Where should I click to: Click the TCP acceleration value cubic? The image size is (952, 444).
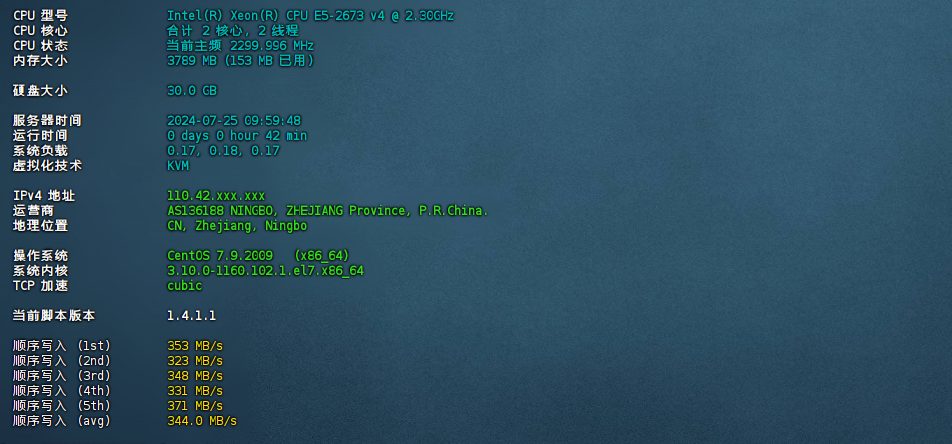[185, 285]
